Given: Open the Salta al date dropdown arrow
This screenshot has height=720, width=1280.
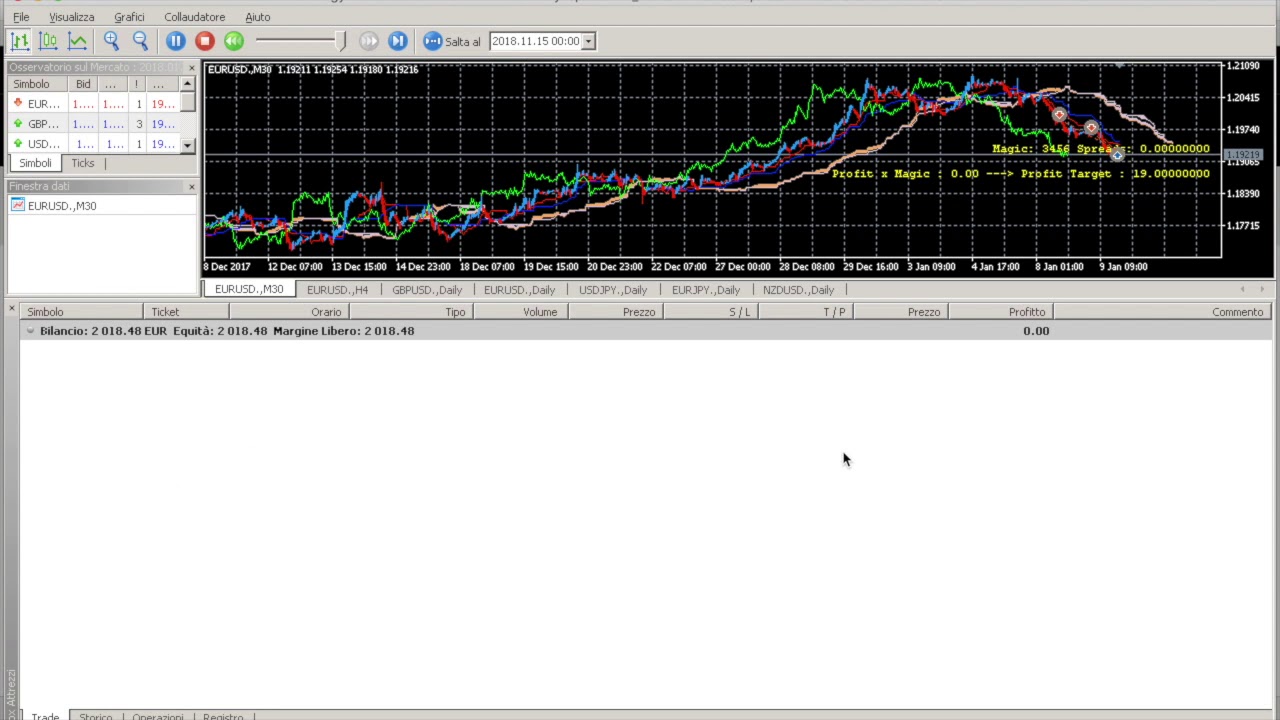Looking at the screenshot, I should pos(589,41).
